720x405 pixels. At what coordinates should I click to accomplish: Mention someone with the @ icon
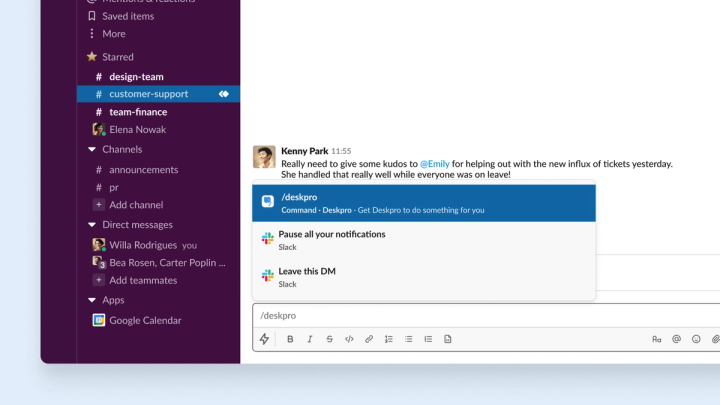tap(676, 339)
